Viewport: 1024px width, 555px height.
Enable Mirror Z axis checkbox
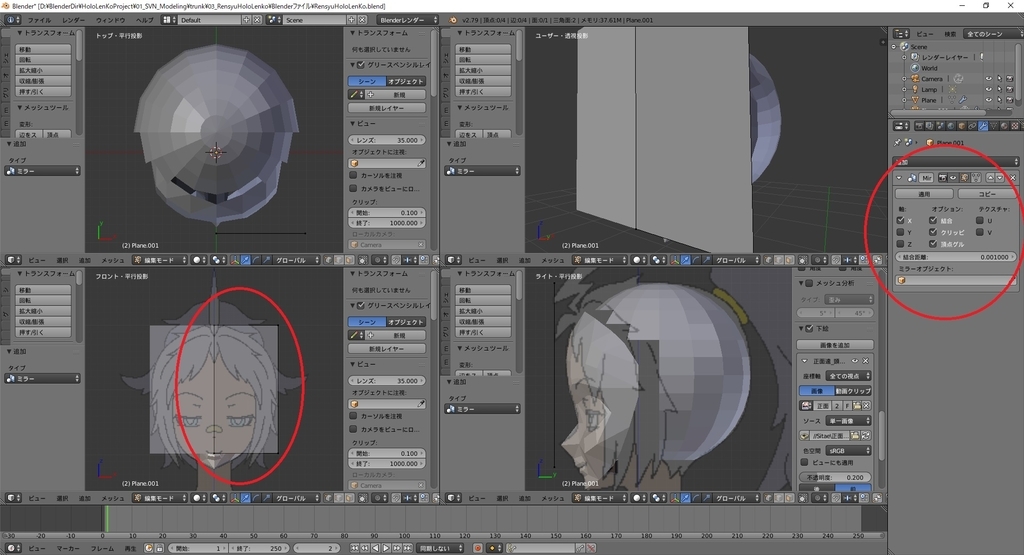901,244
